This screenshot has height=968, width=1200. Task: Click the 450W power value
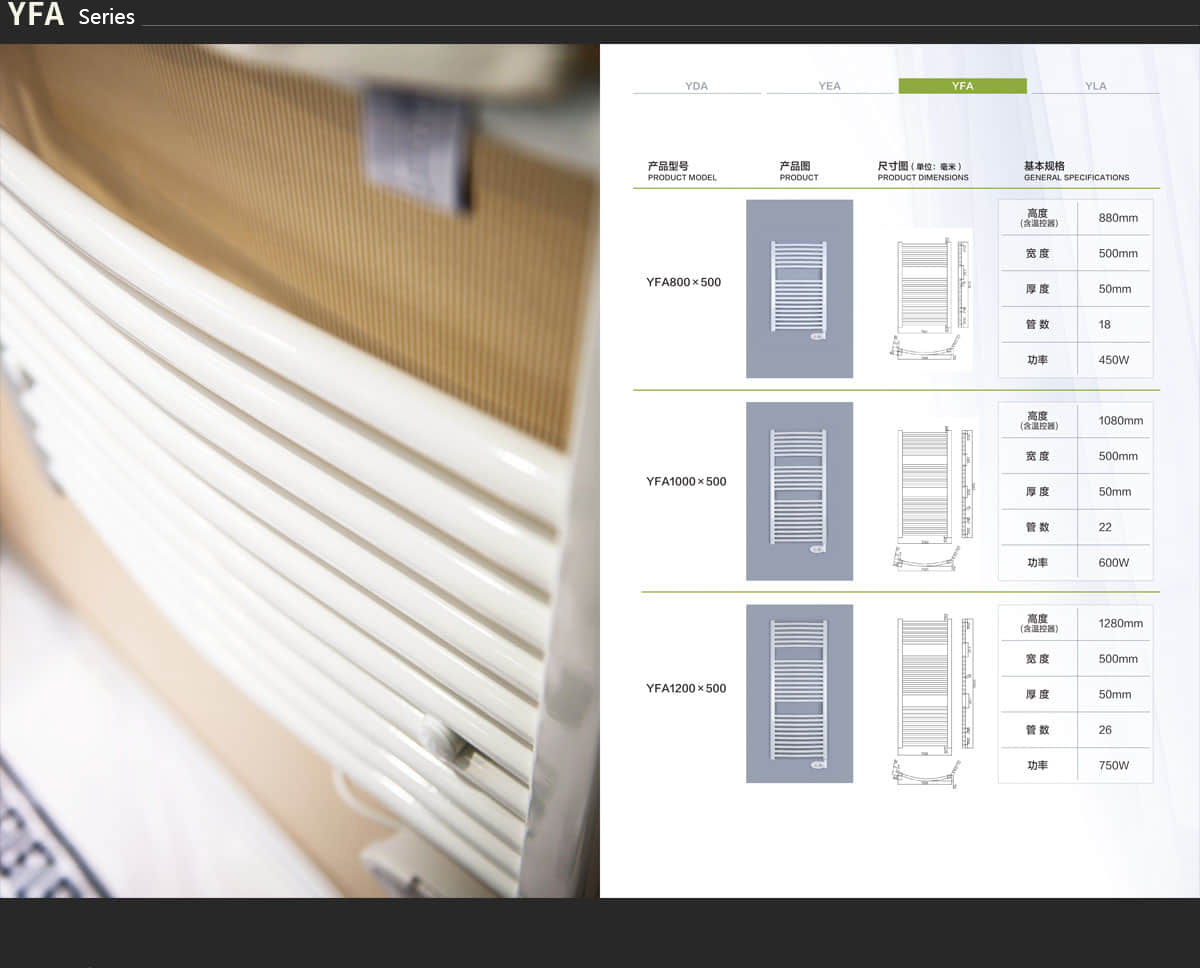click(x=1113, y=360)
